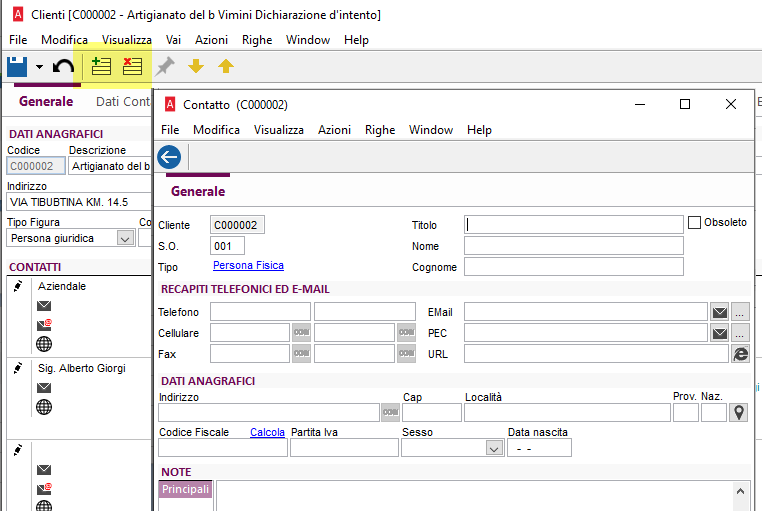Edit the Sig. Alberto Giorgi contact pencil icon
Image resolution: width=762 pixels, height=511 pixels.
pyautogui.click(x=18, y=369)
